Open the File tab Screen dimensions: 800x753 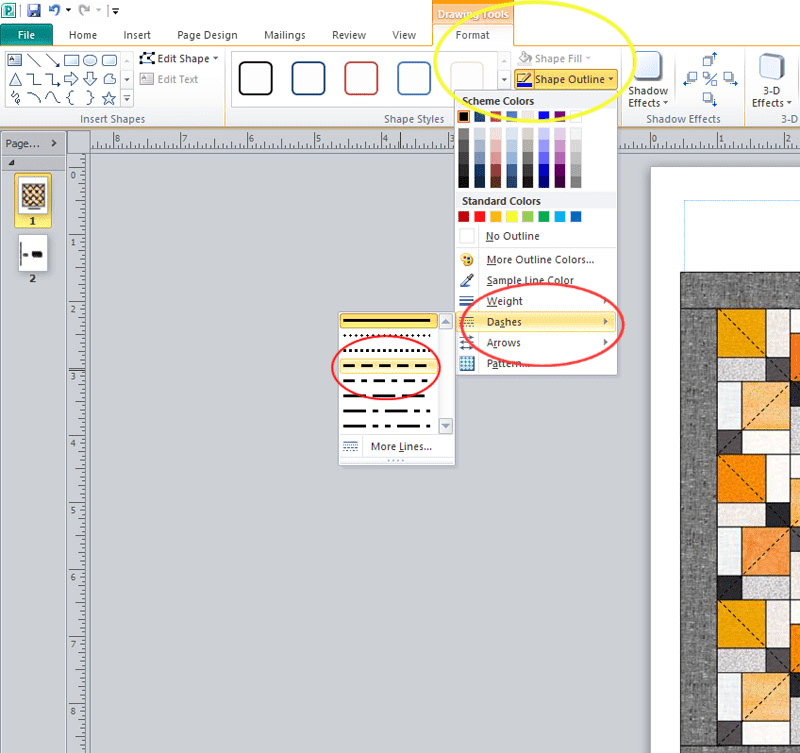[27, 35]
